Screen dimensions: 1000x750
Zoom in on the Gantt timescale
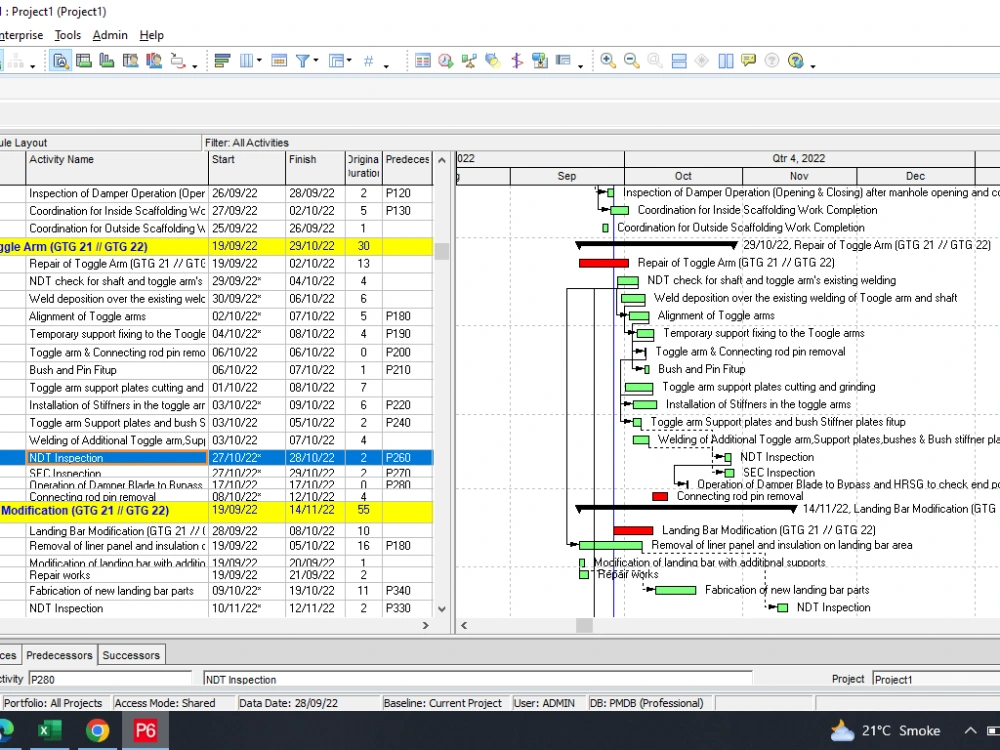coord(608,60)
